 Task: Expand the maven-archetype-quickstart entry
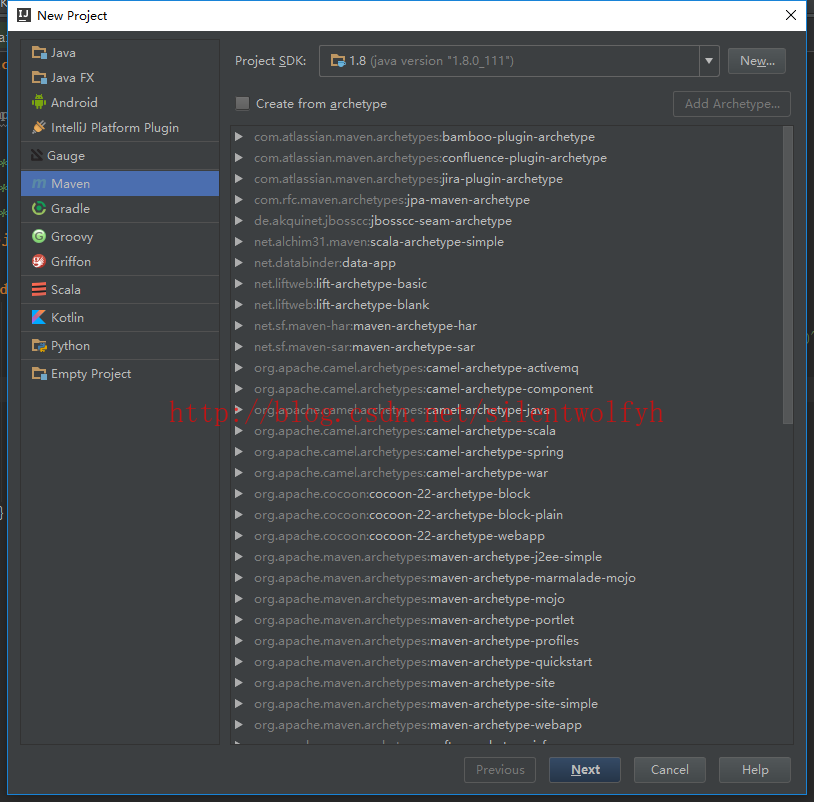[x=239, y=662]
